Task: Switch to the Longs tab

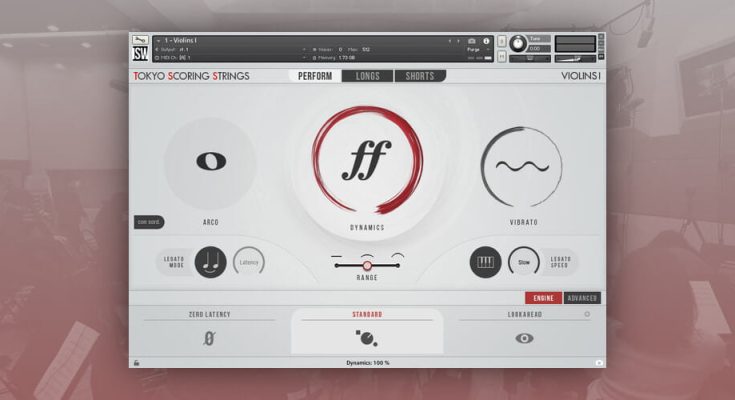Action: (x=367, y=76)
